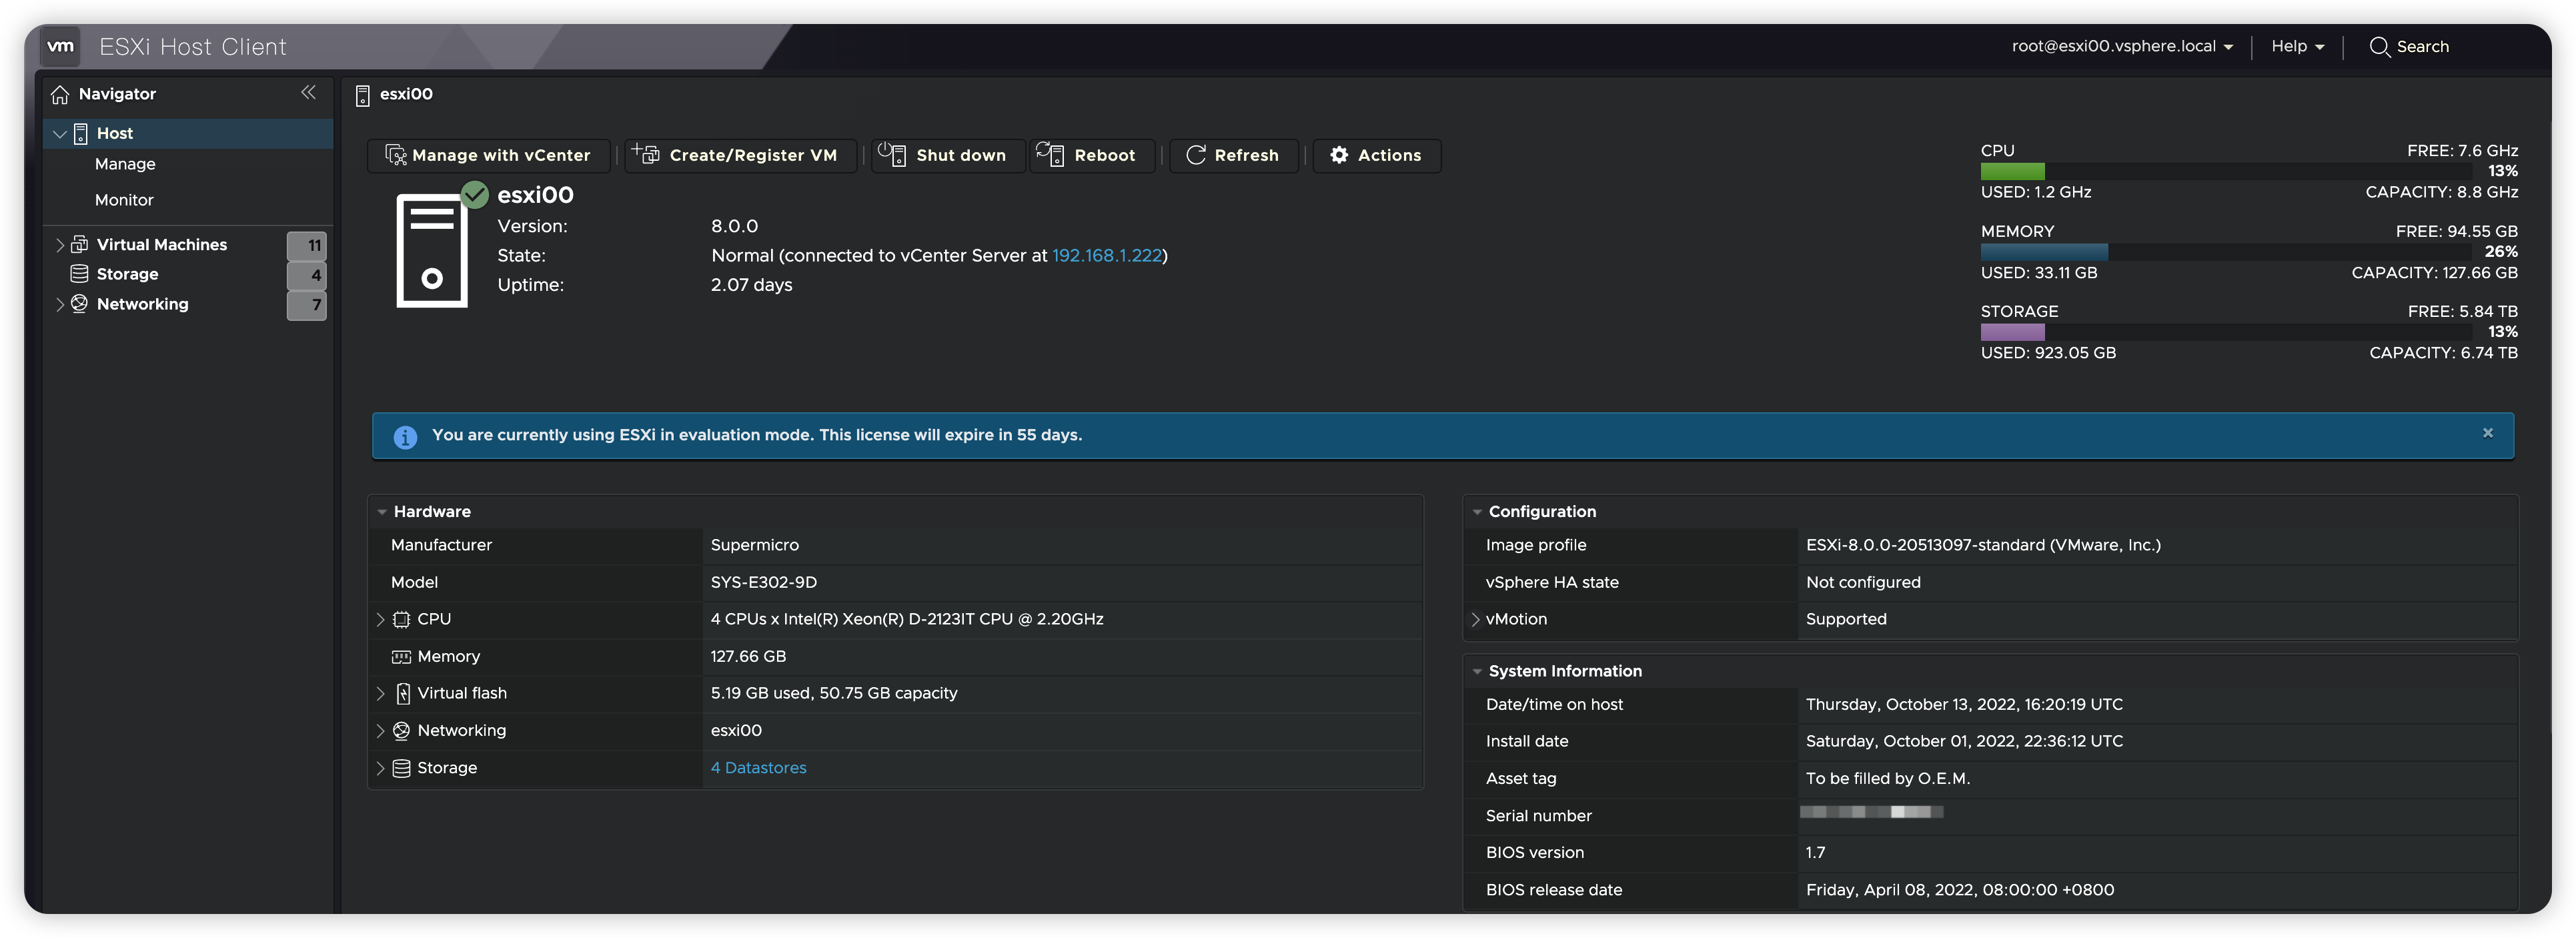Click the blue Memory usage bar

2044,252
